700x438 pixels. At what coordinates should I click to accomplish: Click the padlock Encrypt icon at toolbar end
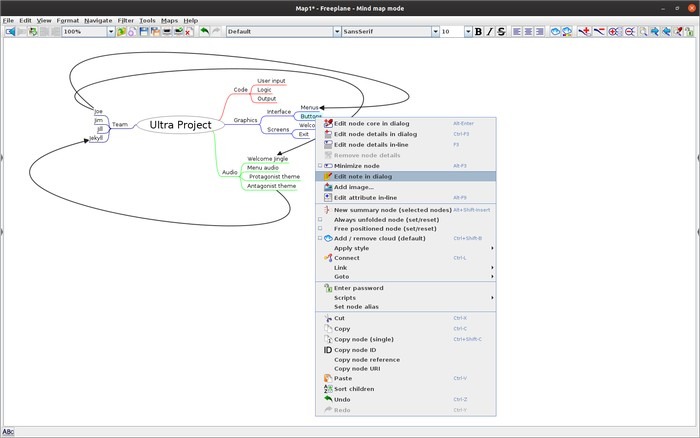tap(690, 31)
